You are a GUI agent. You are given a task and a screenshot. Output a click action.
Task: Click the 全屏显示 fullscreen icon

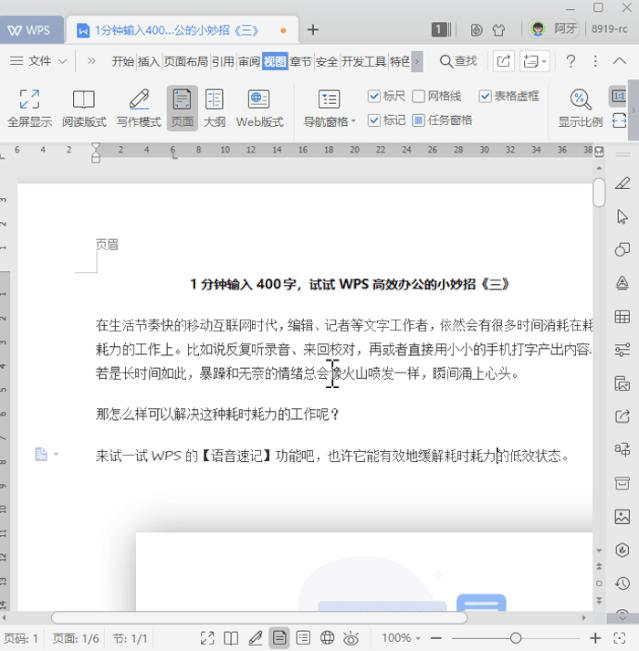[x=29, y=108]
